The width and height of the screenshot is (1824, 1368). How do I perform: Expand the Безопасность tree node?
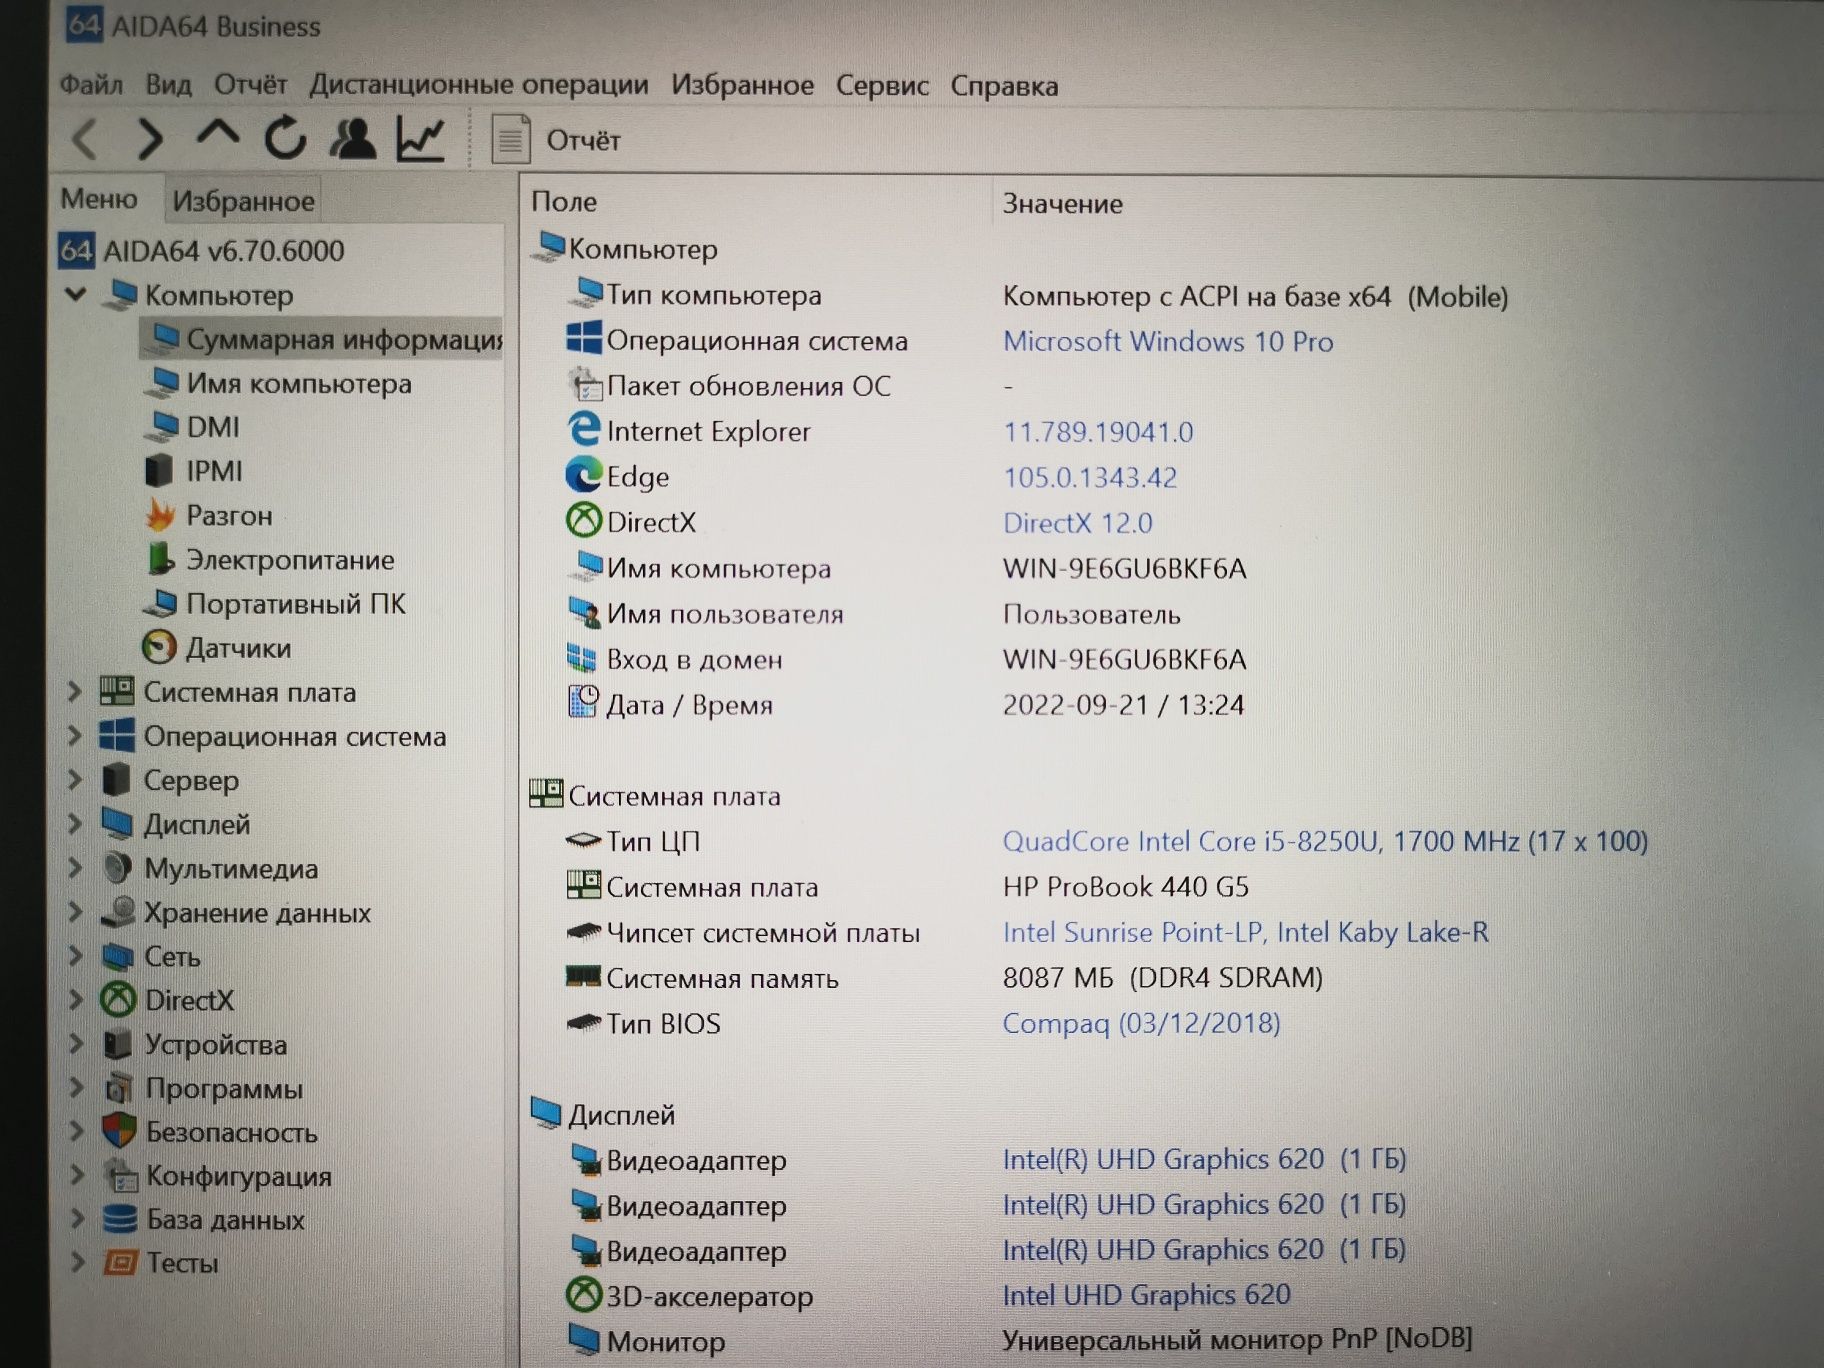pos(76,1131)
